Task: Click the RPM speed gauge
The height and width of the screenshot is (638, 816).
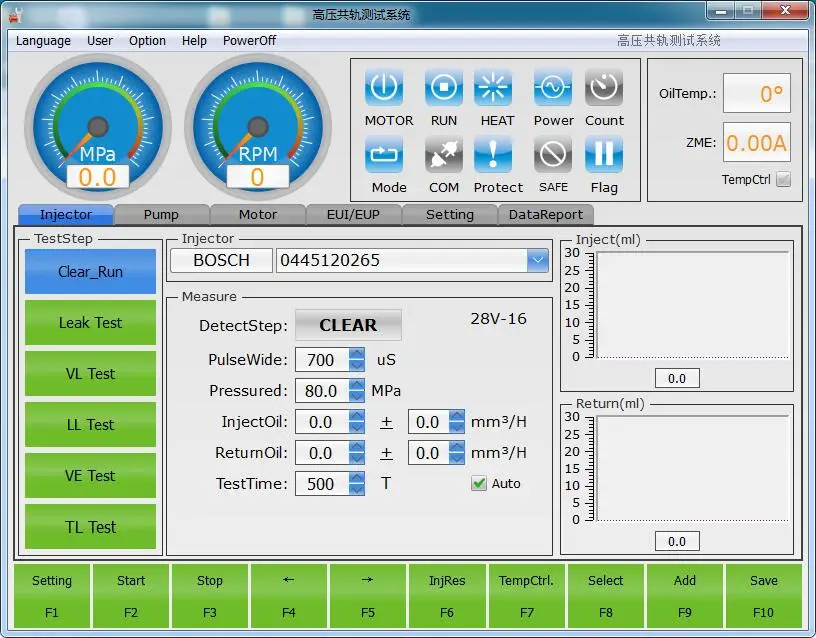Action: [258, 127]
